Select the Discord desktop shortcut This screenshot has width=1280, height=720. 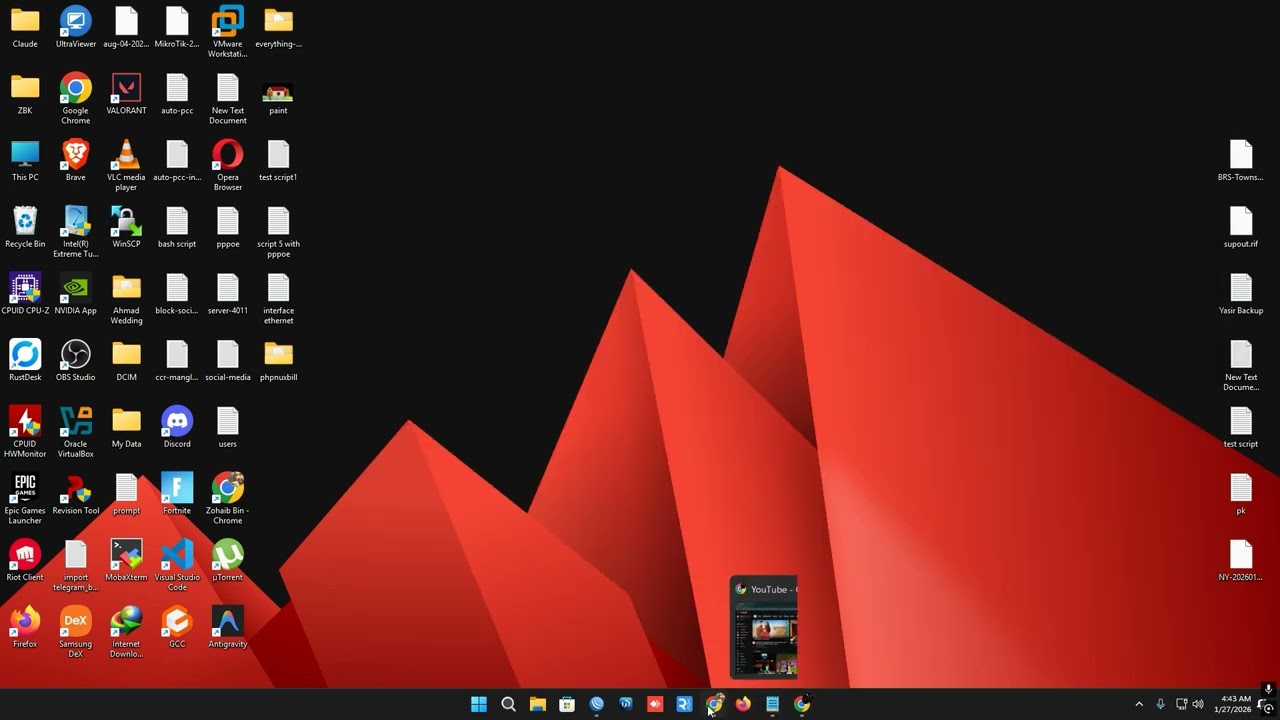click(x=177, y=428)
